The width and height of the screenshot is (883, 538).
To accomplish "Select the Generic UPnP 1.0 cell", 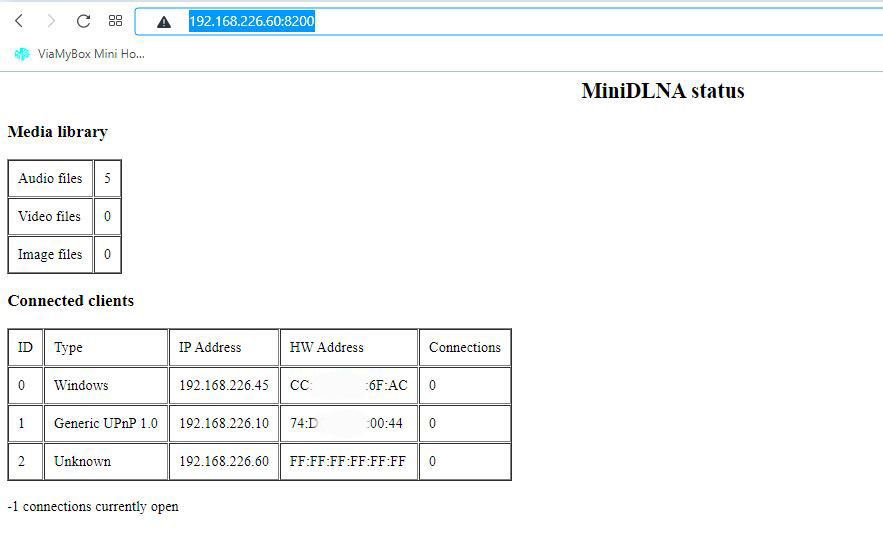I will point(106,424).
